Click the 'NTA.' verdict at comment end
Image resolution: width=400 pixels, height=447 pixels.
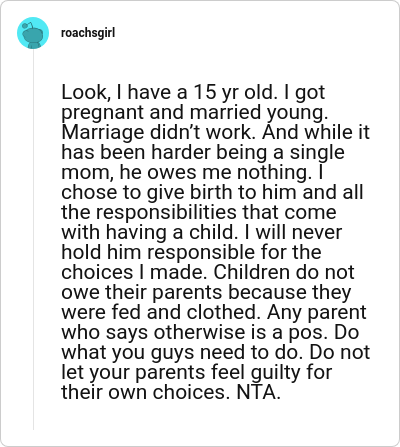[258, 392]
